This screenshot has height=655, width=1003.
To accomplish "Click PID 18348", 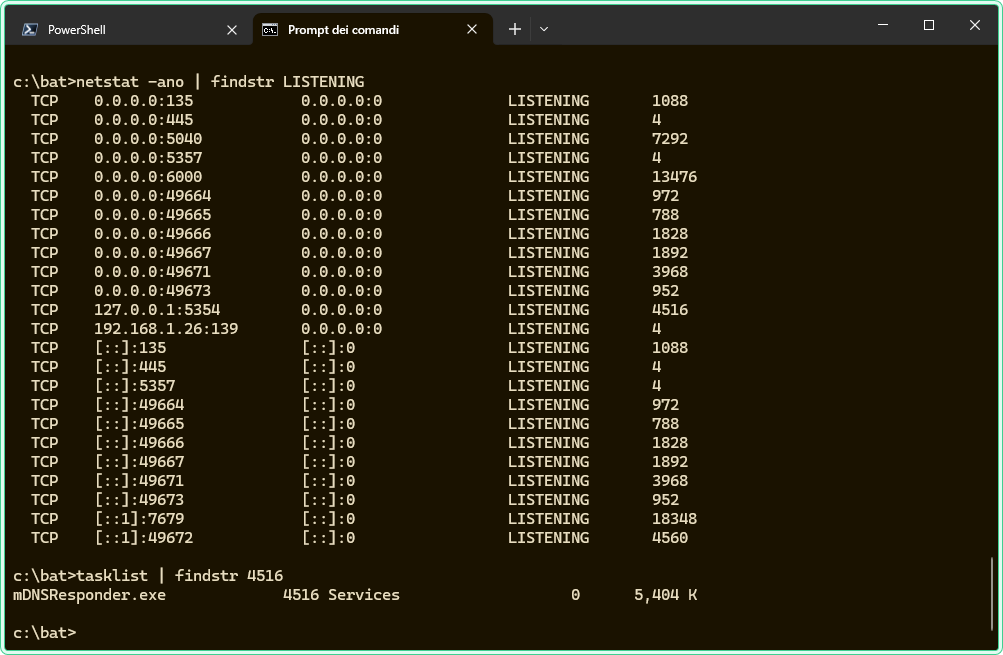I will click(674, 519).
